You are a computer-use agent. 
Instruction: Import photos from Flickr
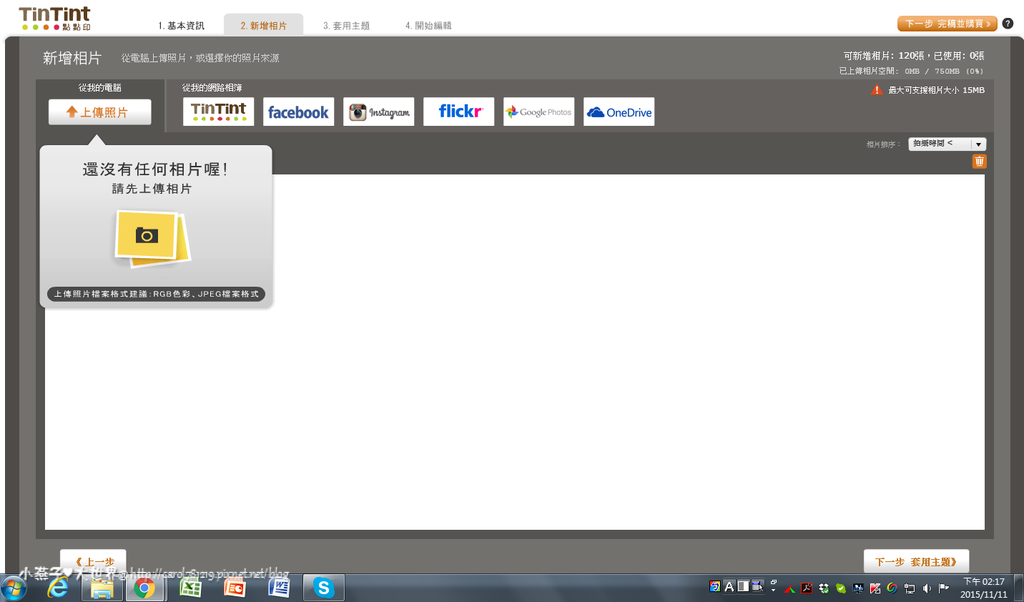(x=458, y=112)
